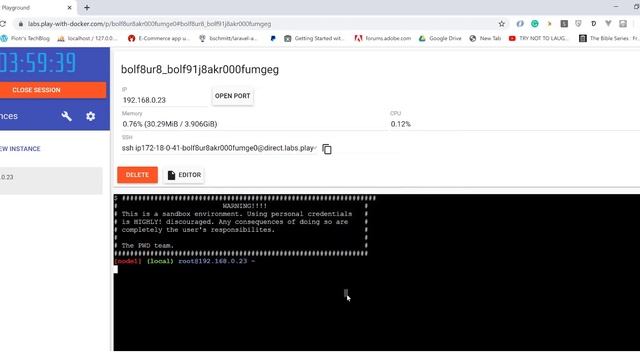This screenshot has width=640, height=360.
Task: Click the D extension icon
Action: pos(593,24)
